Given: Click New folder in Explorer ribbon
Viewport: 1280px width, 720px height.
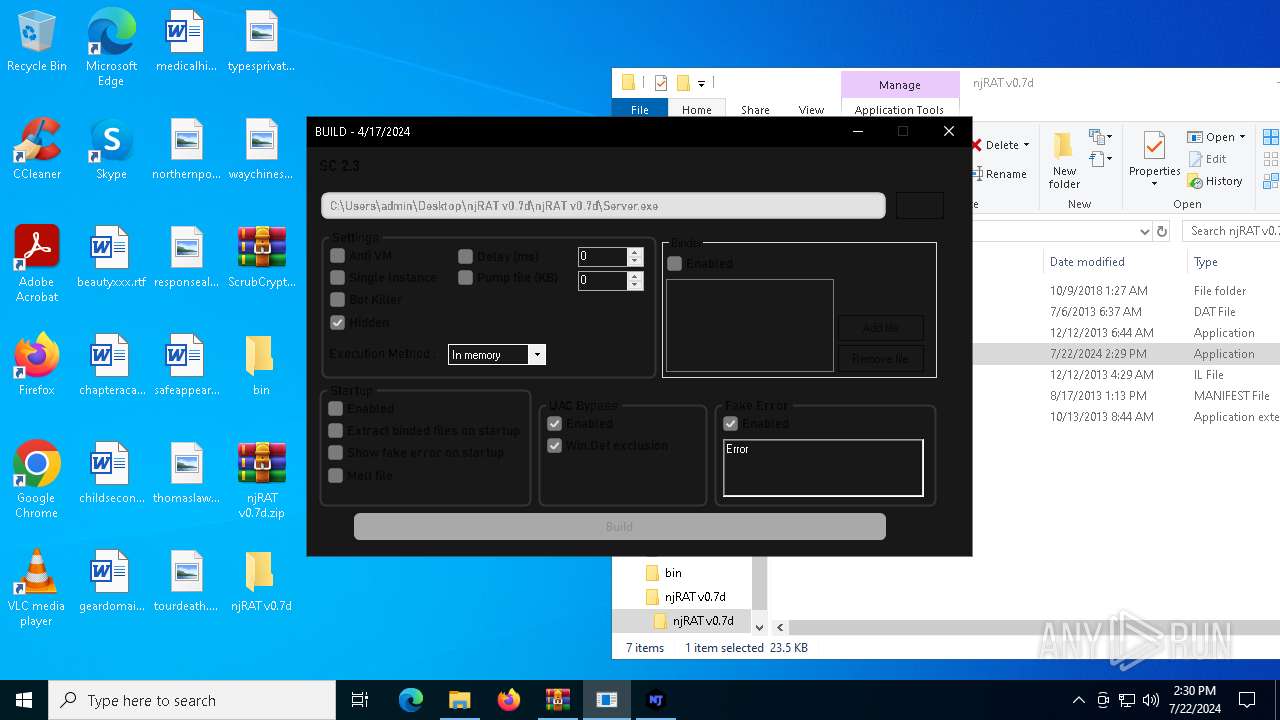Looking at the screenshot, I should (1064, 160).
